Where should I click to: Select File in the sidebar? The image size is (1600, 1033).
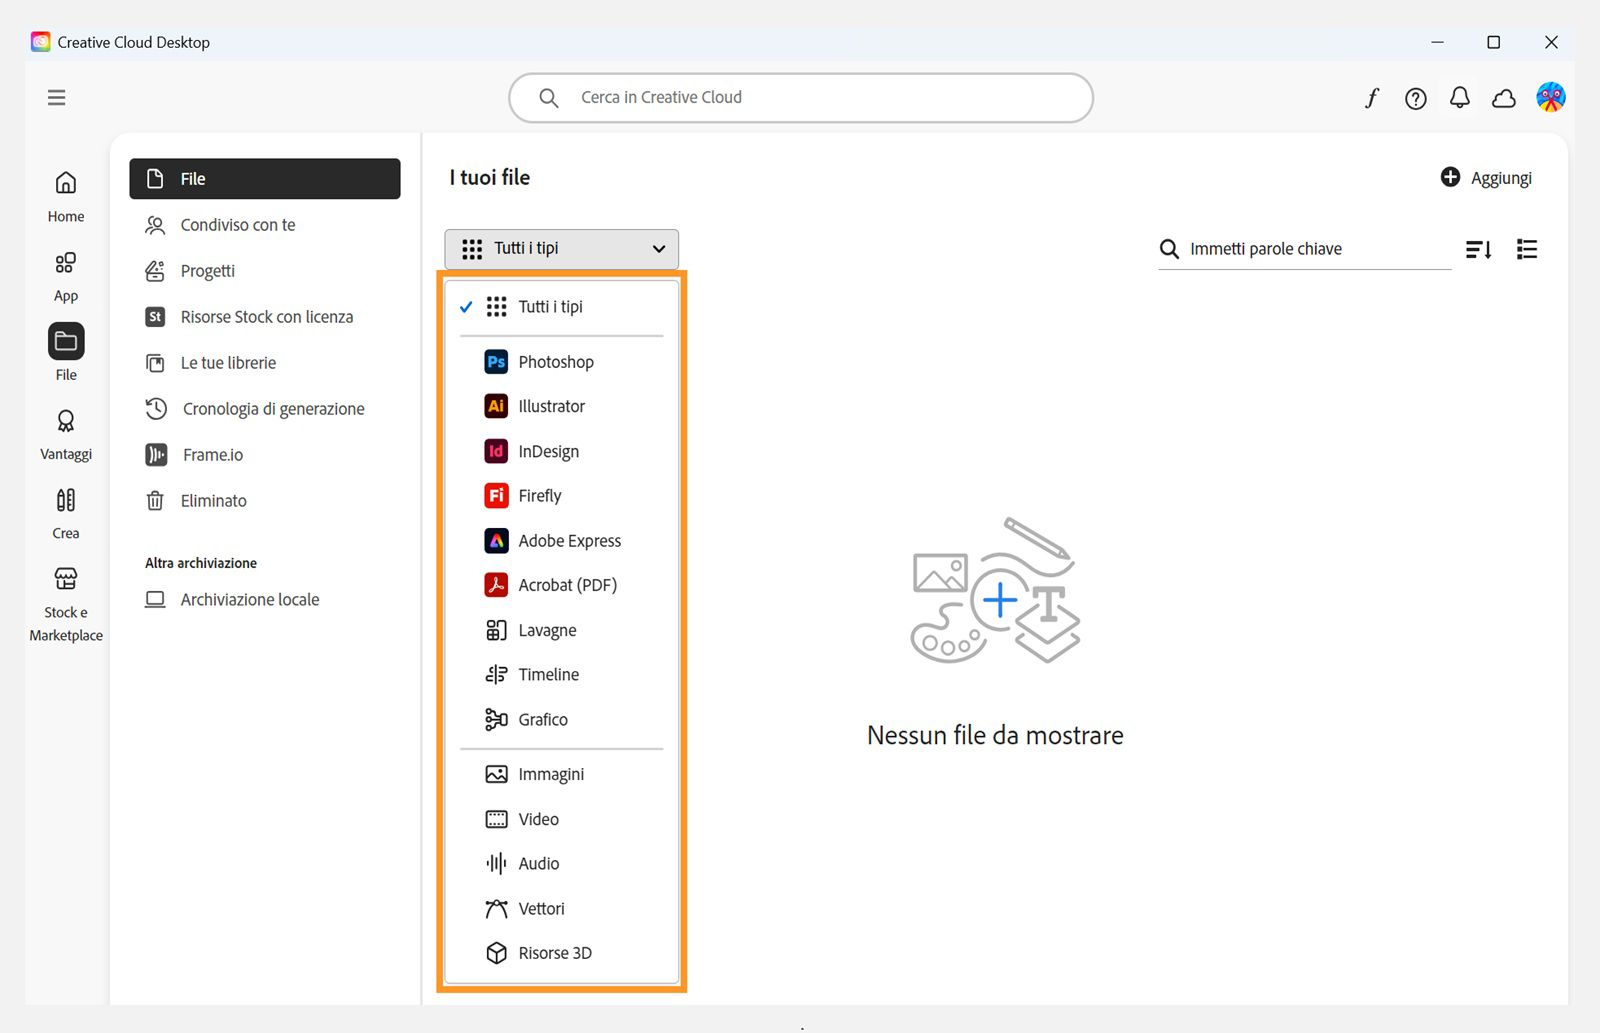tap(265, 179)
